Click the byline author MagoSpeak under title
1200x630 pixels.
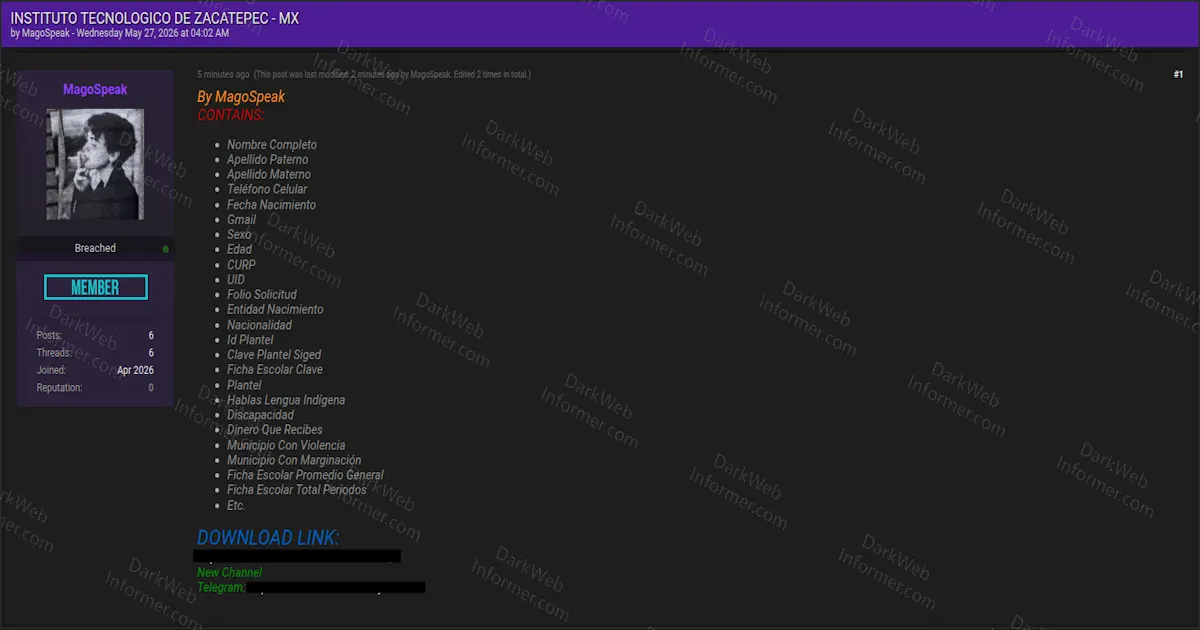46,33
